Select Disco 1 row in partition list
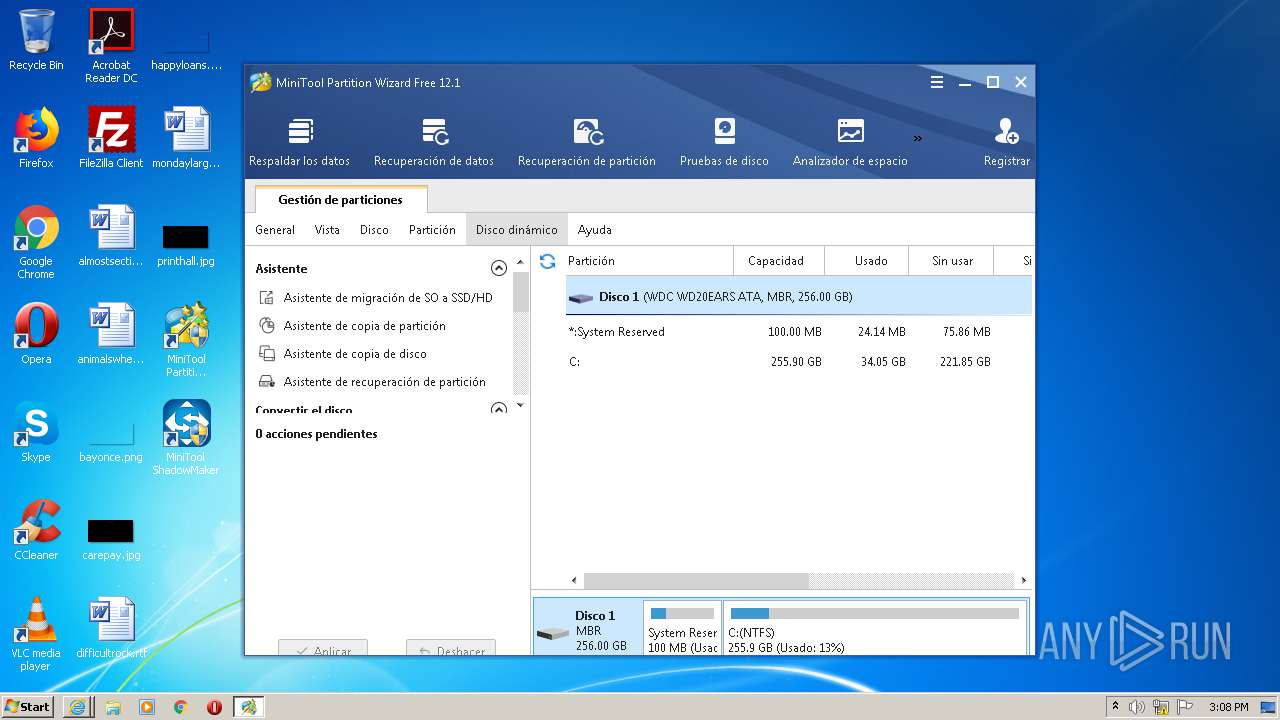This screenshot has width=1280, height=720. (x=799, y=297)
